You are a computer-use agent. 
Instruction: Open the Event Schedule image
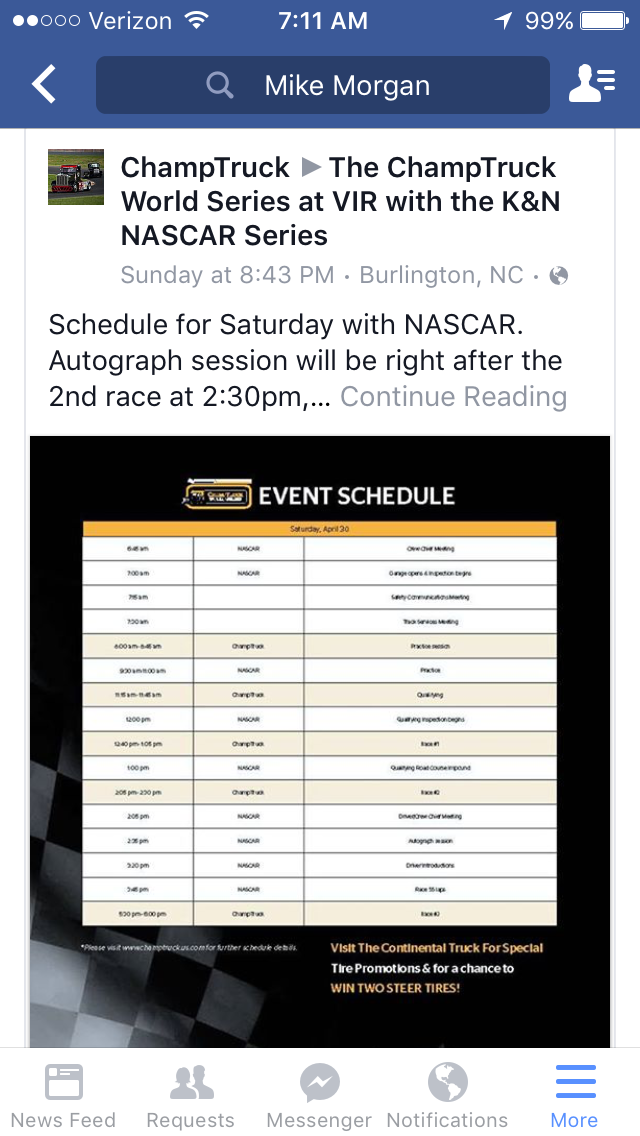coord(320,740)
